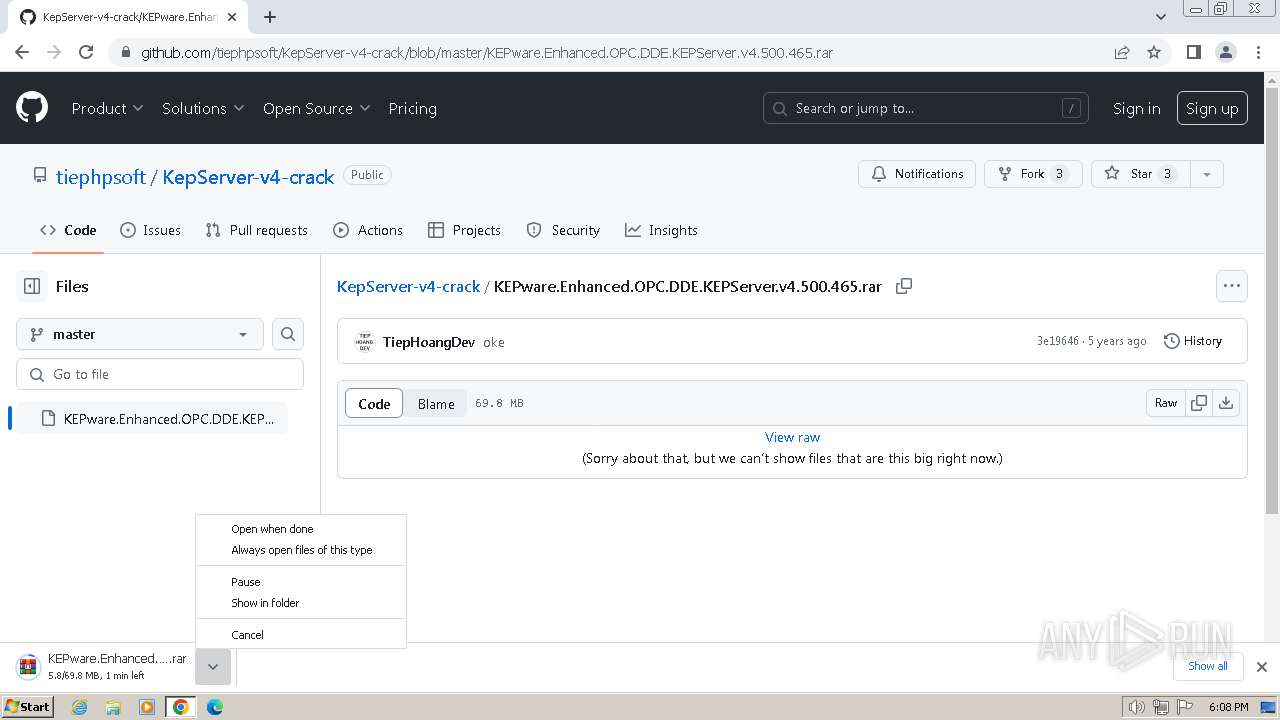Open the tab search chevron in title bar
The image size is (1280, 720).
[1161, 16]
